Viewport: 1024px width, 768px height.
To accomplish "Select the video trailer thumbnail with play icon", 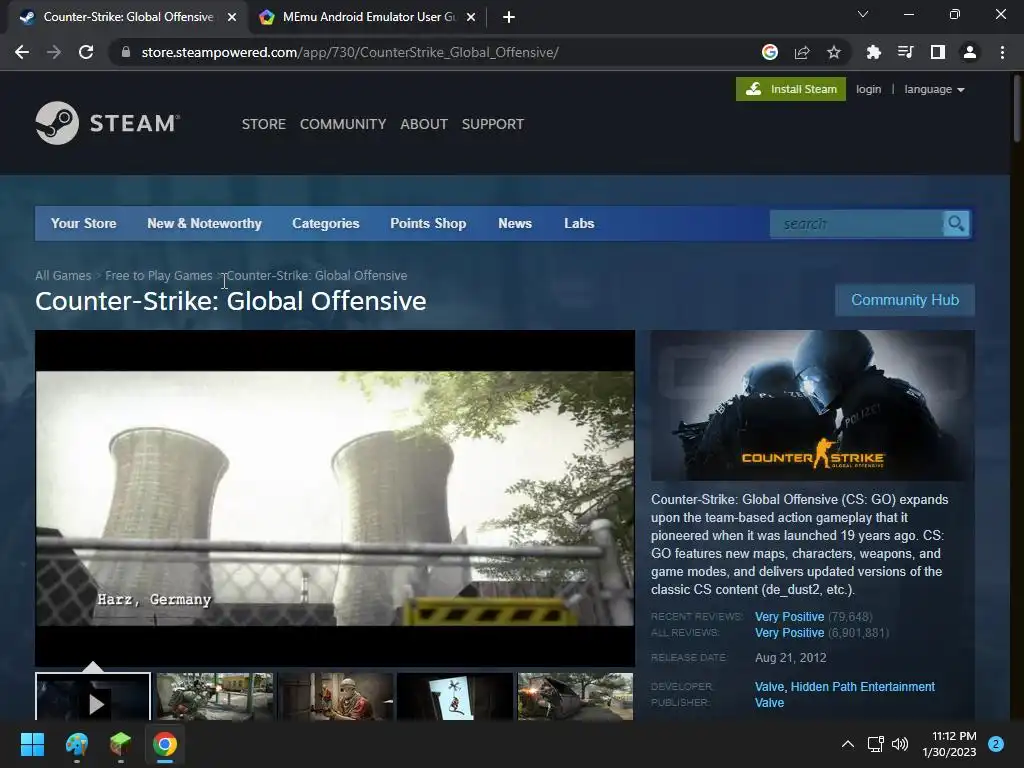I will point(93,697).
